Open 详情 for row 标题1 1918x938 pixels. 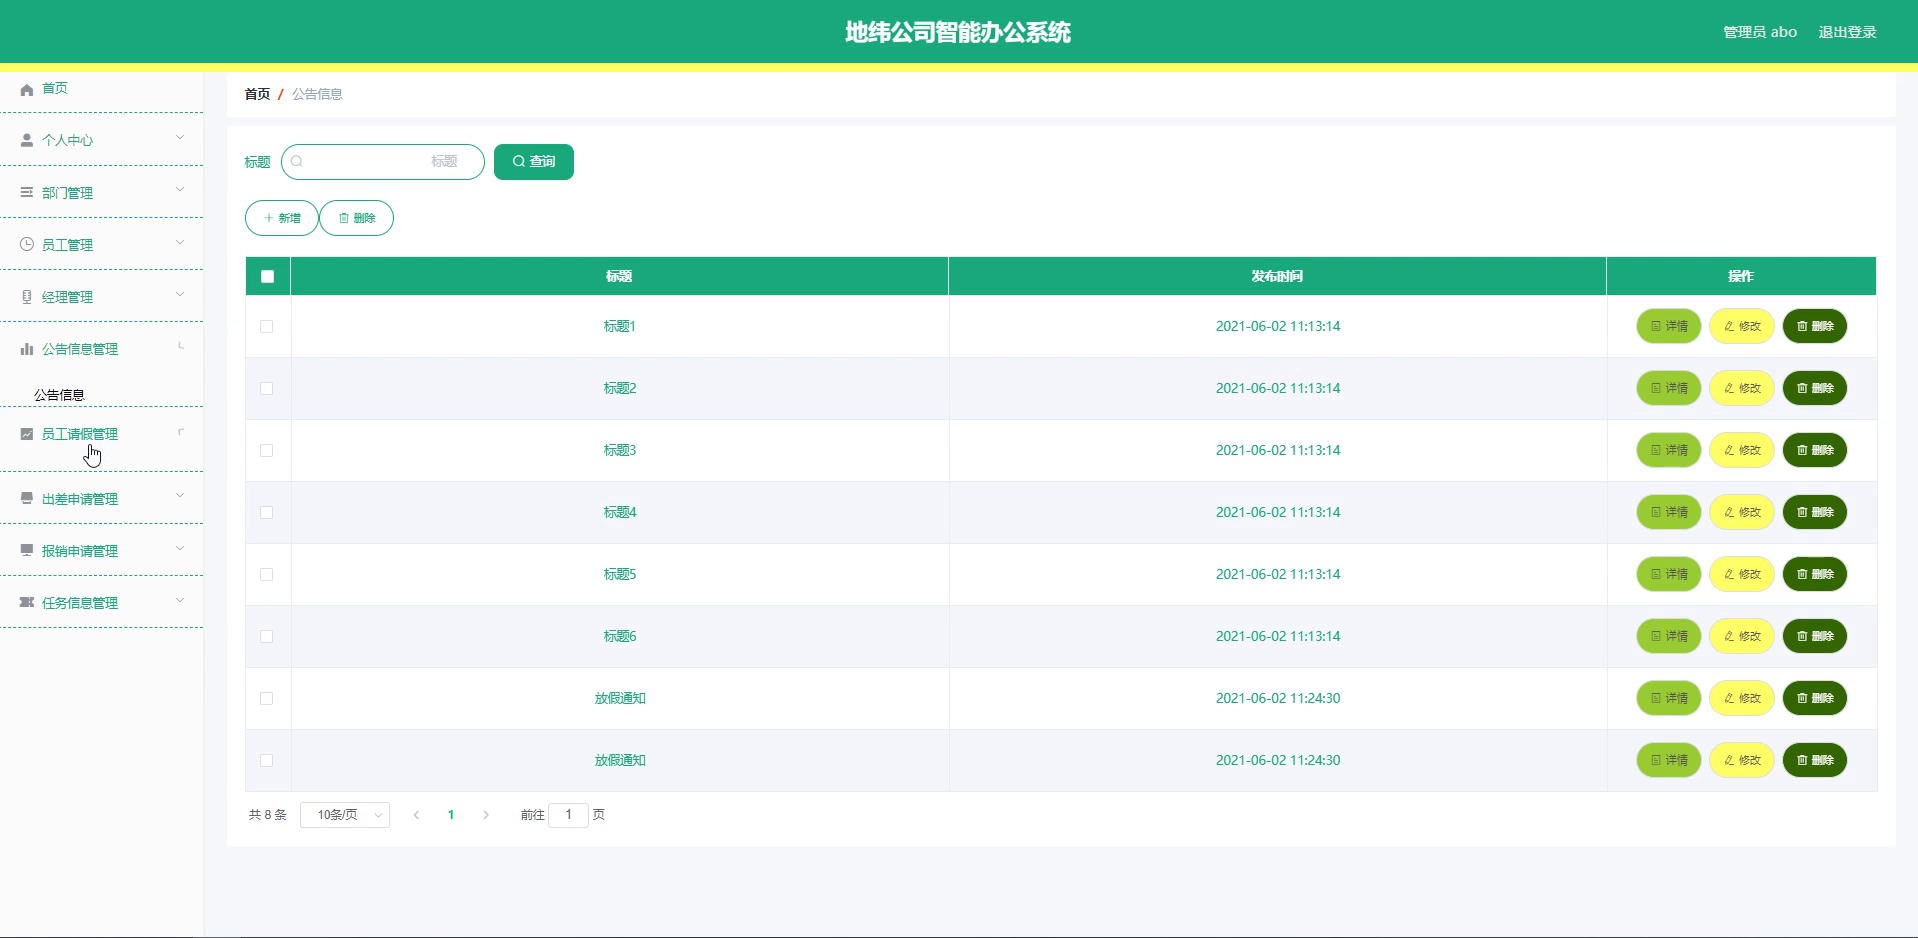1669,326
